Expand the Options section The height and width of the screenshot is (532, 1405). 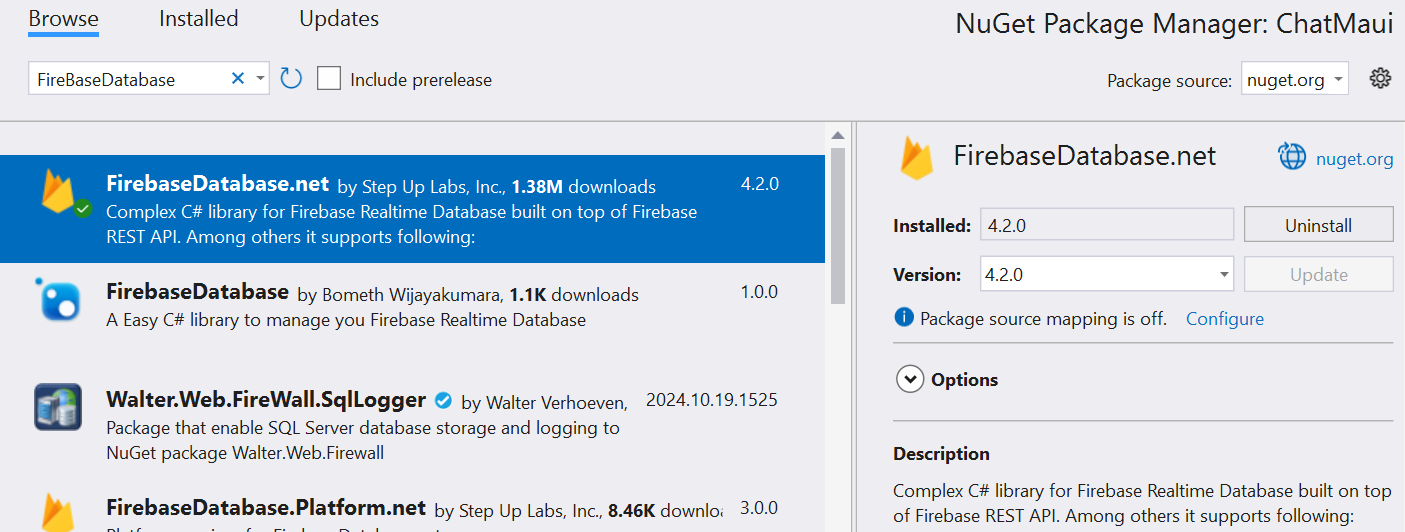click(x=910, y=380)
